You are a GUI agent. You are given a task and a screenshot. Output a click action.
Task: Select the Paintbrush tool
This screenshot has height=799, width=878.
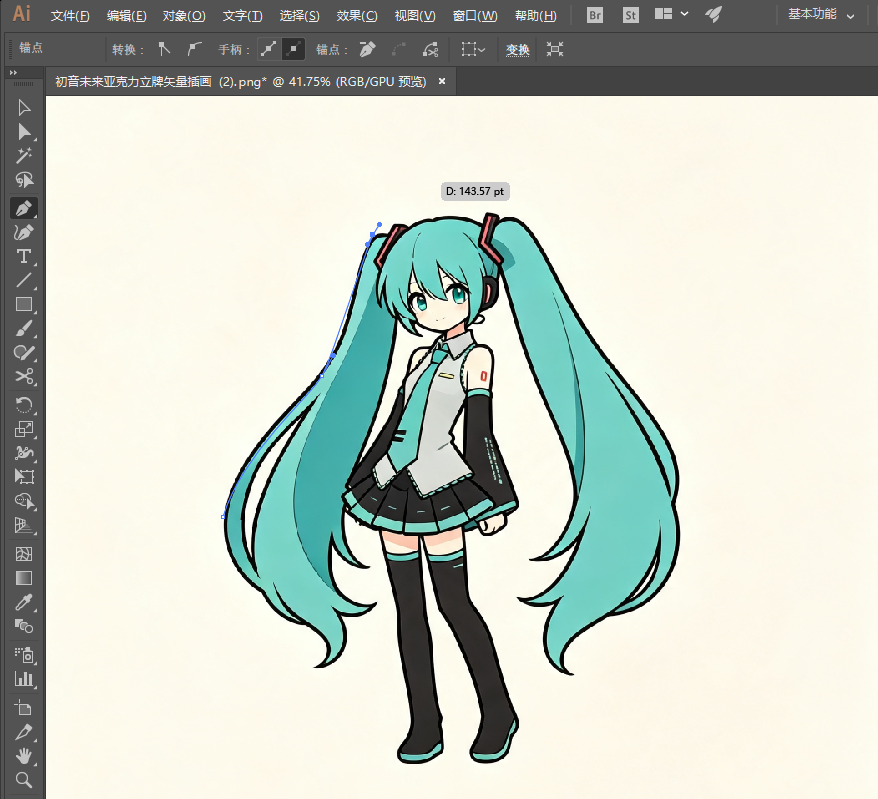pyautogui.click(x=24, y=328)
